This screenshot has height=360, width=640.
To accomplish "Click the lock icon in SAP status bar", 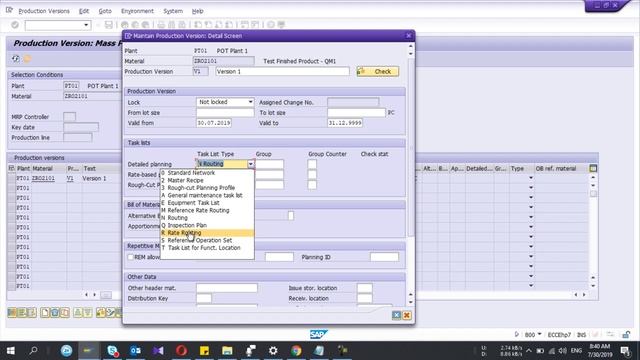I will [626, 335].
